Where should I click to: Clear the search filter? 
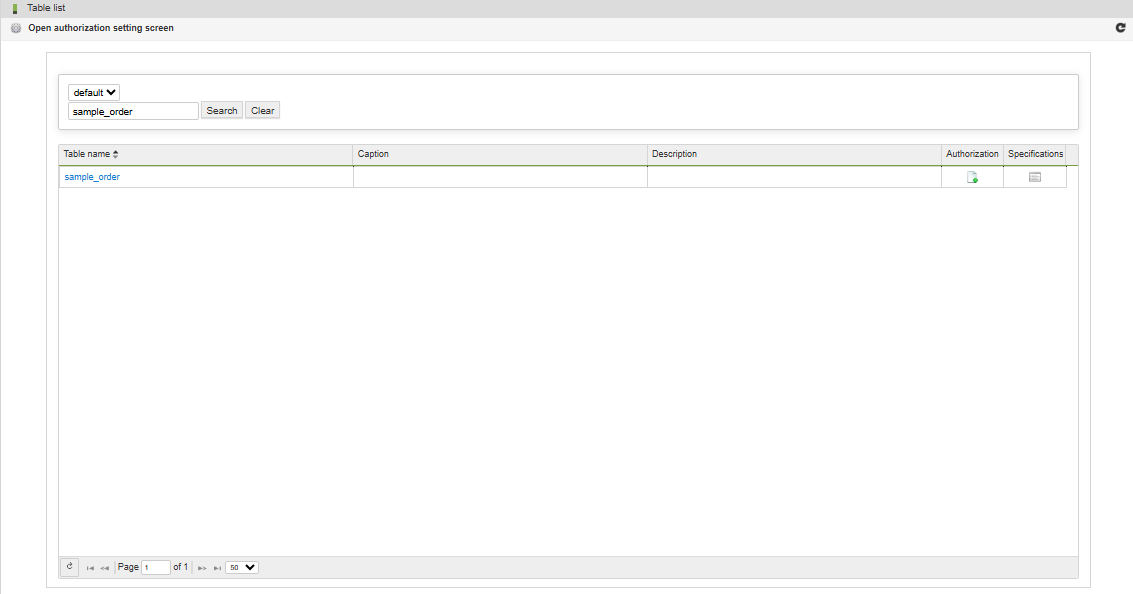262,111
